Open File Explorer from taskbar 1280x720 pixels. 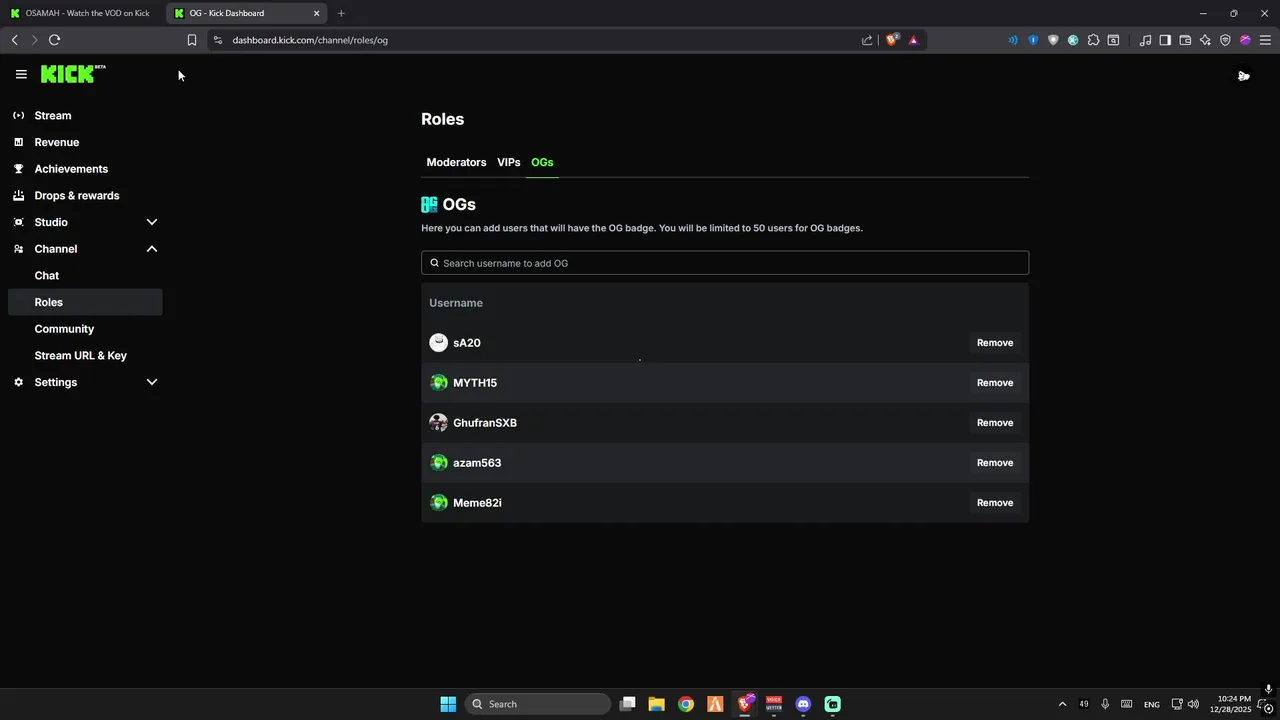click(x=656, y=704)
